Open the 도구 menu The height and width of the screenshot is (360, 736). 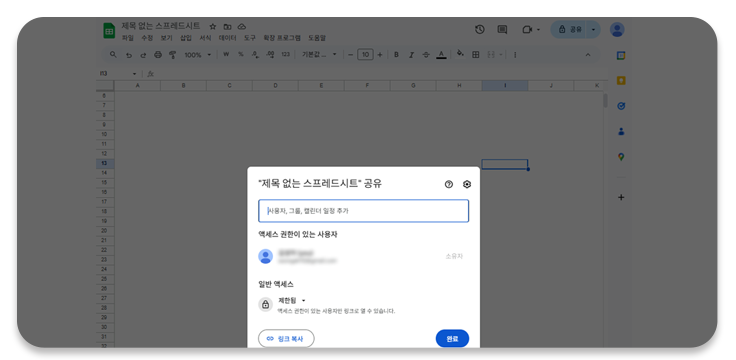[x=249, y=38]
